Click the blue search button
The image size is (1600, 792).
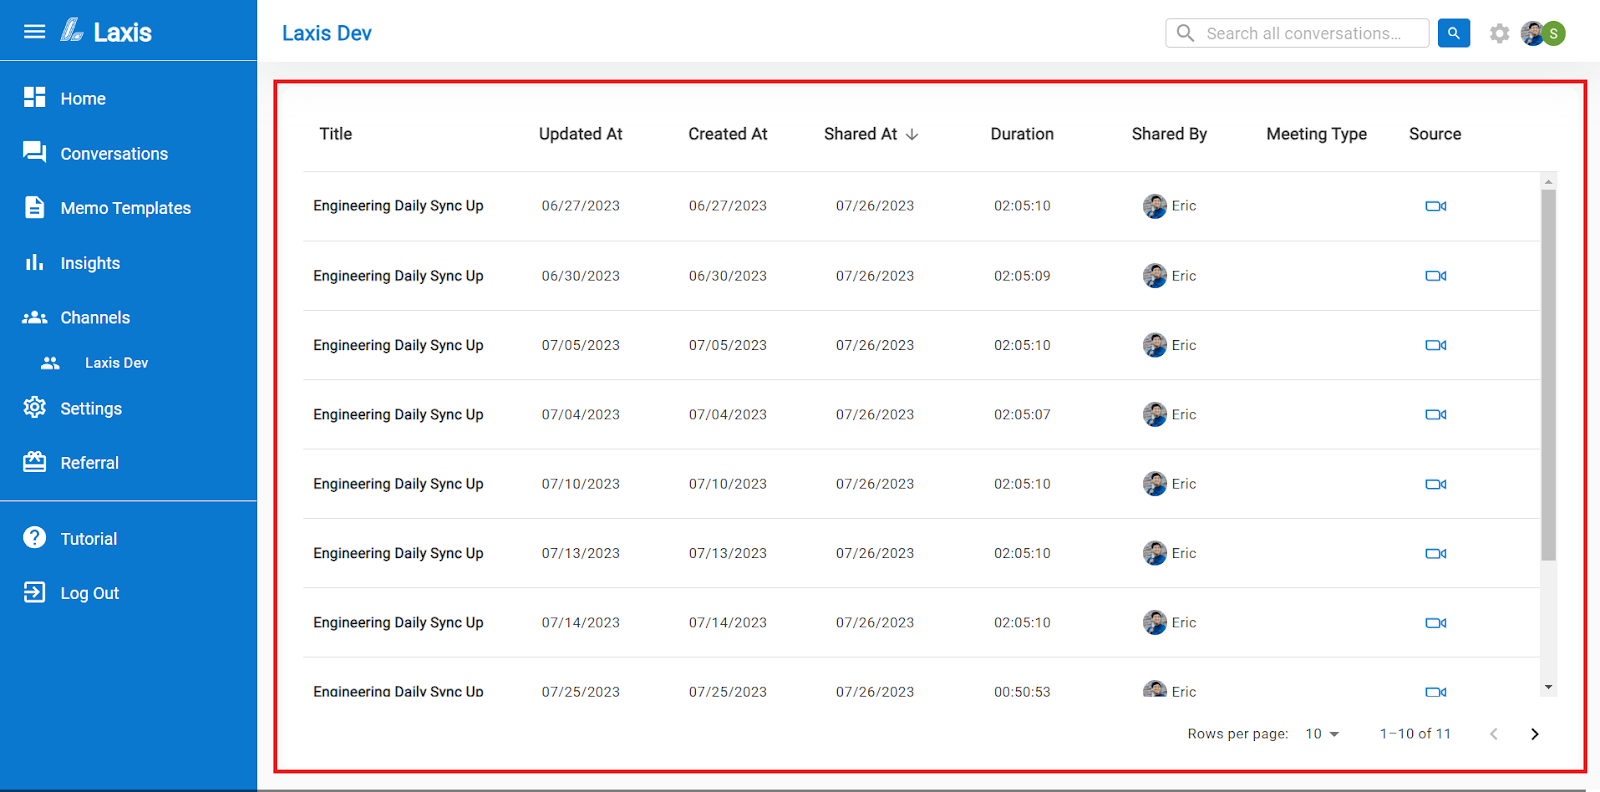(x=1453, y=33)
